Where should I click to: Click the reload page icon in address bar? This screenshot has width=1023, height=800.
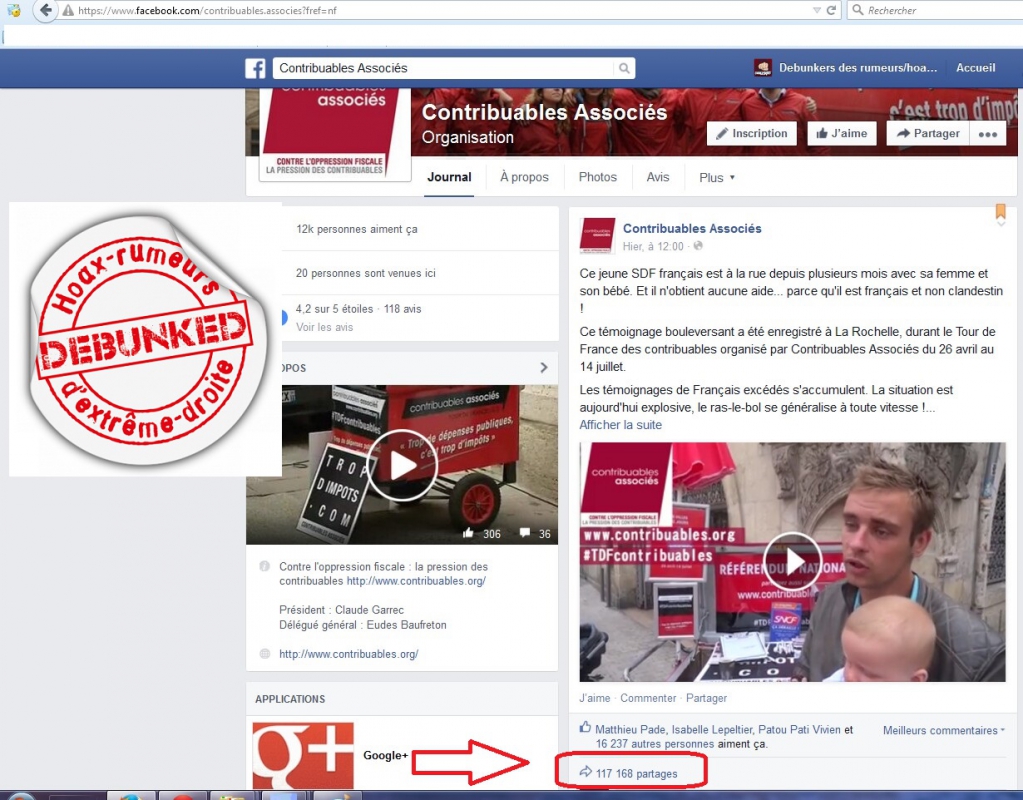831,10
